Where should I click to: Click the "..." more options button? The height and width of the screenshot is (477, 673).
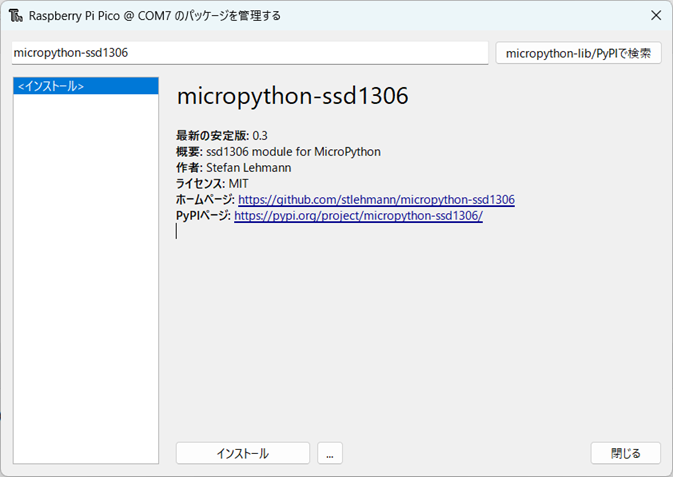tap(330, 453)
